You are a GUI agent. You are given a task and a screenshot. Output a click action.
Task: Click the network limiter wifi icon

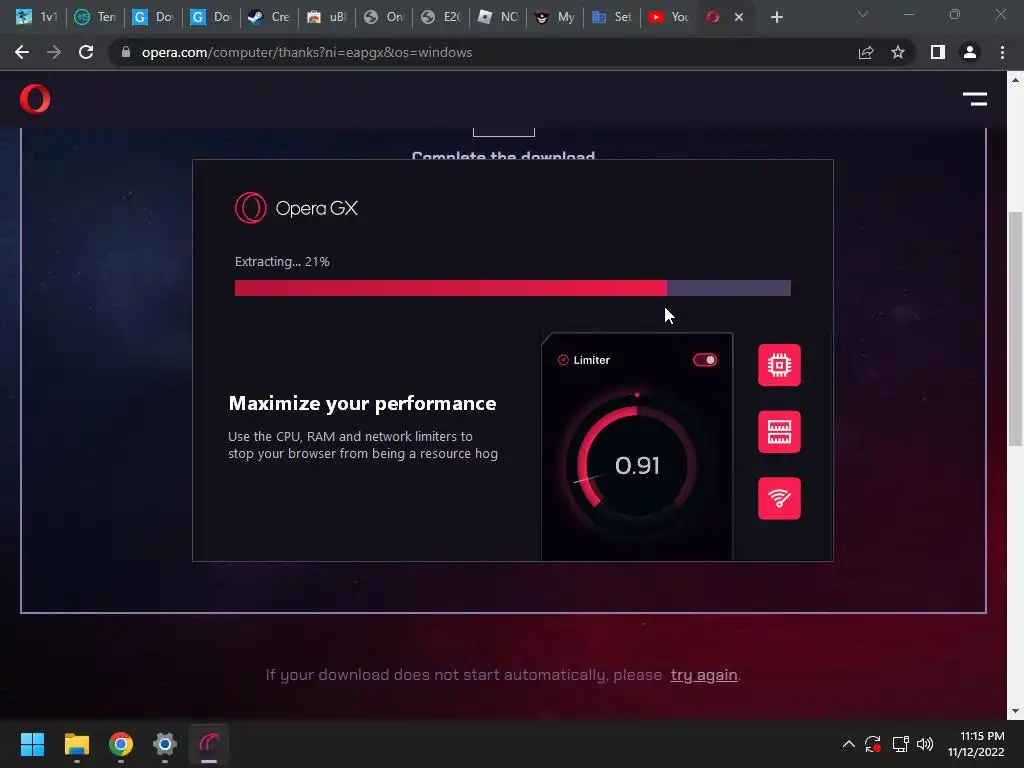779,498
